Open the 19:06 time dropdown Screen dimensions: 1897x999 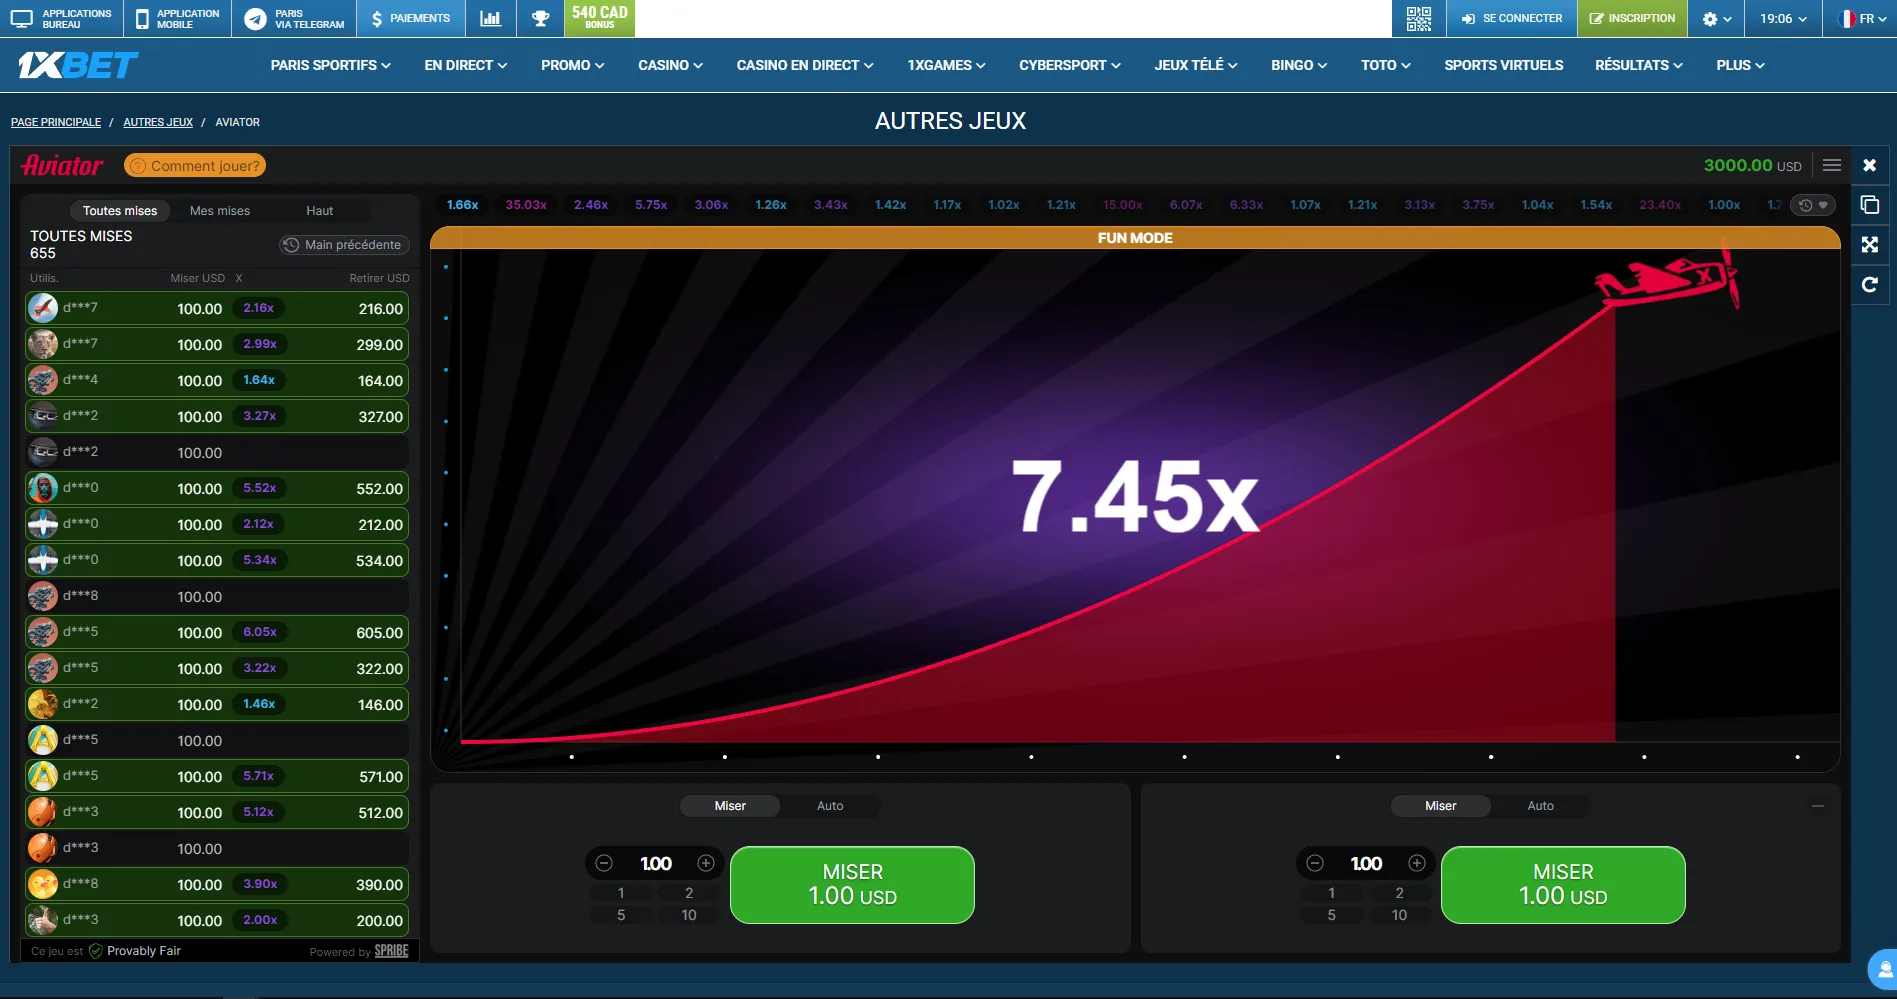(x=1784, y=18)
